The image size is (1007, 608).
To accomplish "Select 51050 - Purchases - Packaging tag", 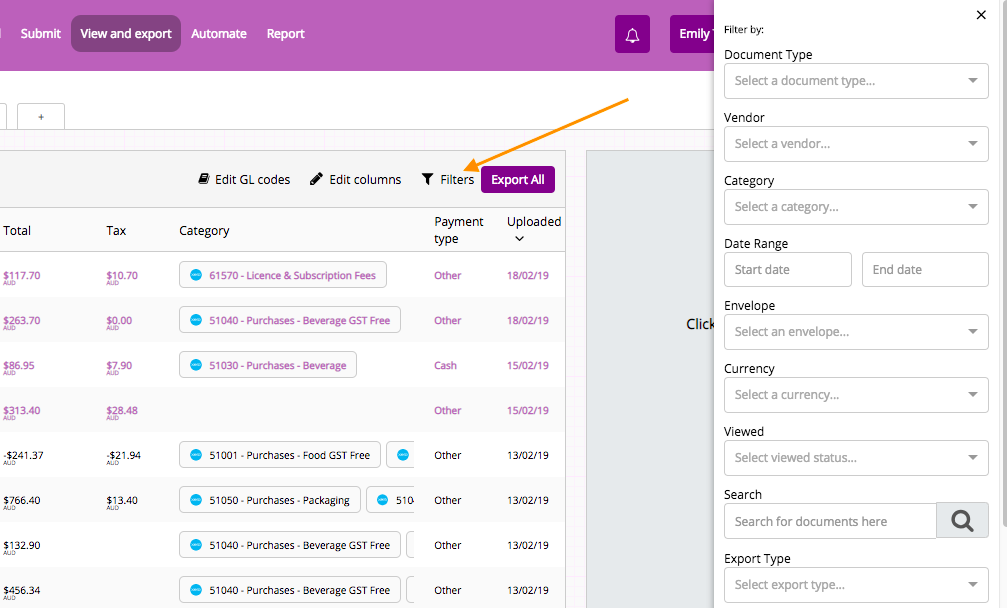I will coord(270,499).
